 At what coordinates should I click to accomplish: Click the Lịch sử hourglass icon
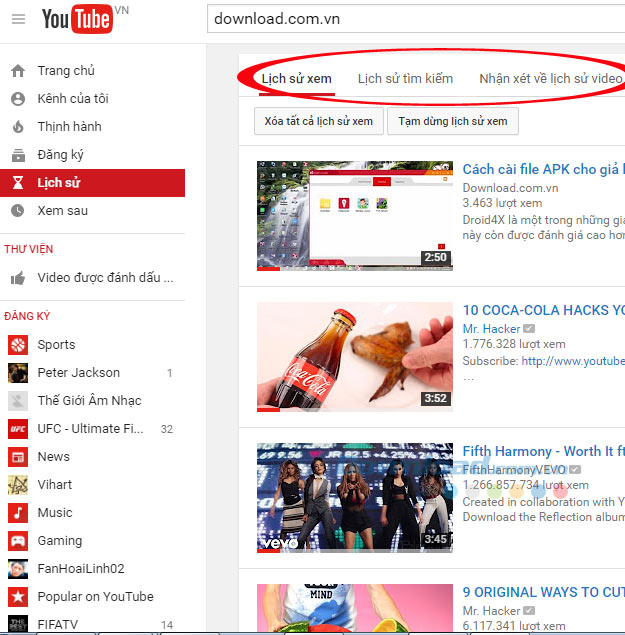tap(18, 183)
